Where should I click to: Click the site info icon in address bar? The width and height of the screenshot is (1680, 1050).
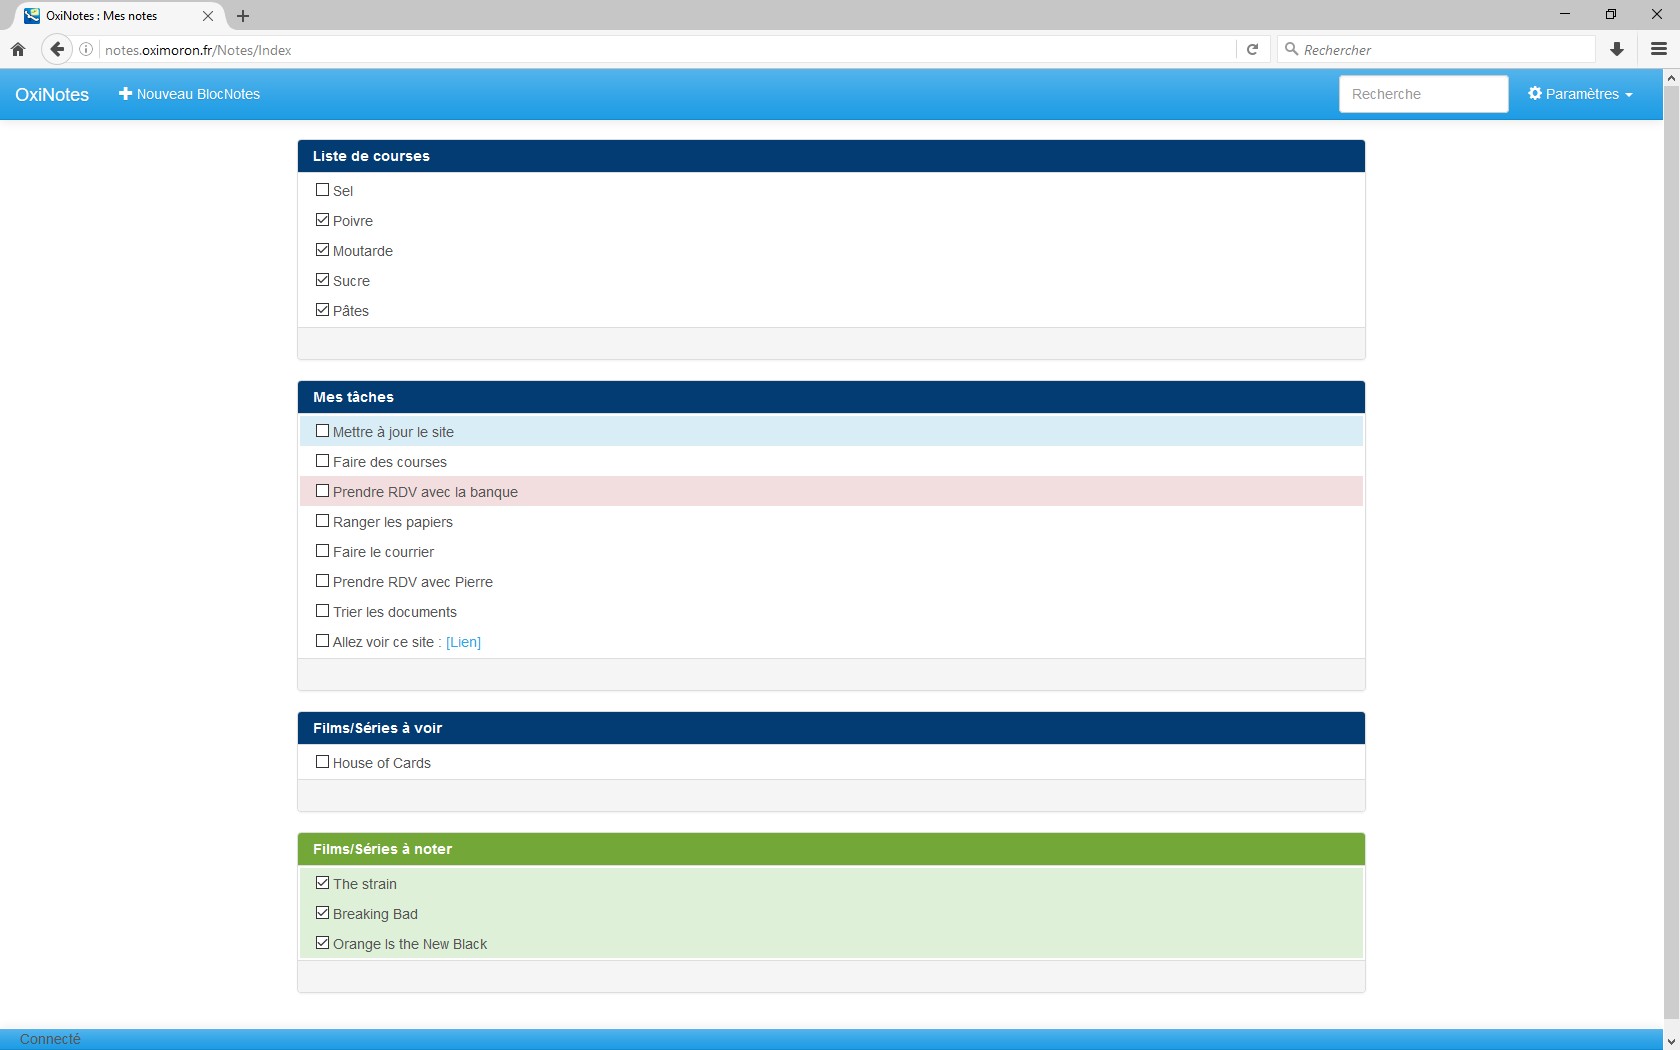tap(86, 49)
